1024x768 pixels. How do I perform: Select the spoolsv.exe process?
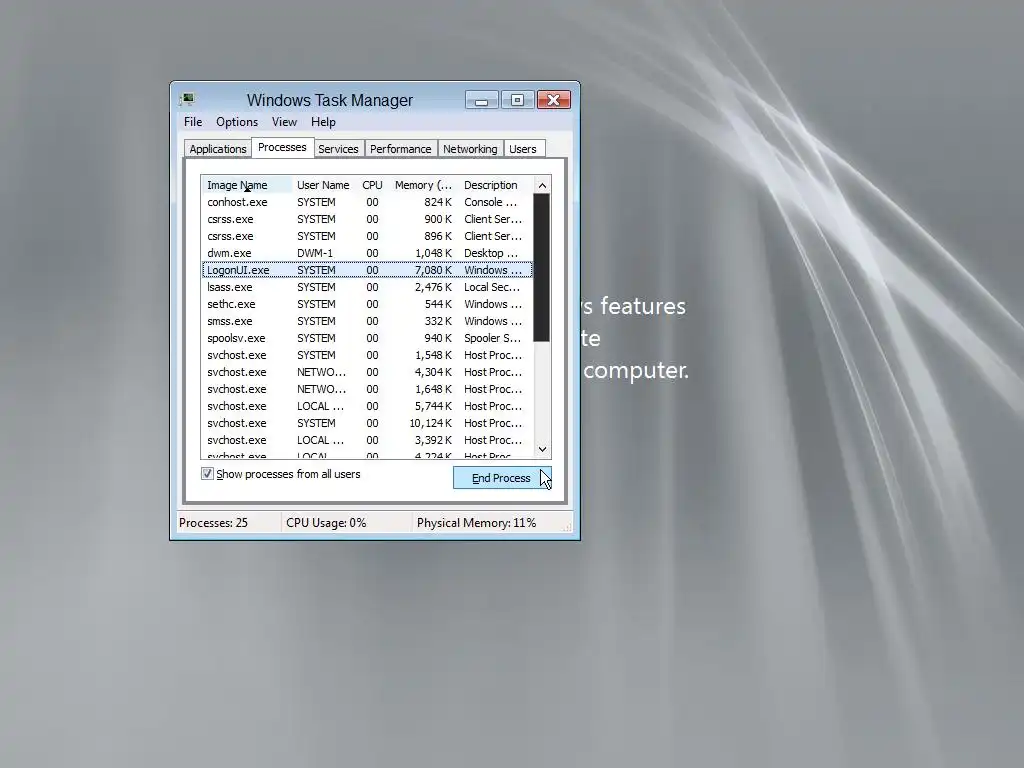367,338
